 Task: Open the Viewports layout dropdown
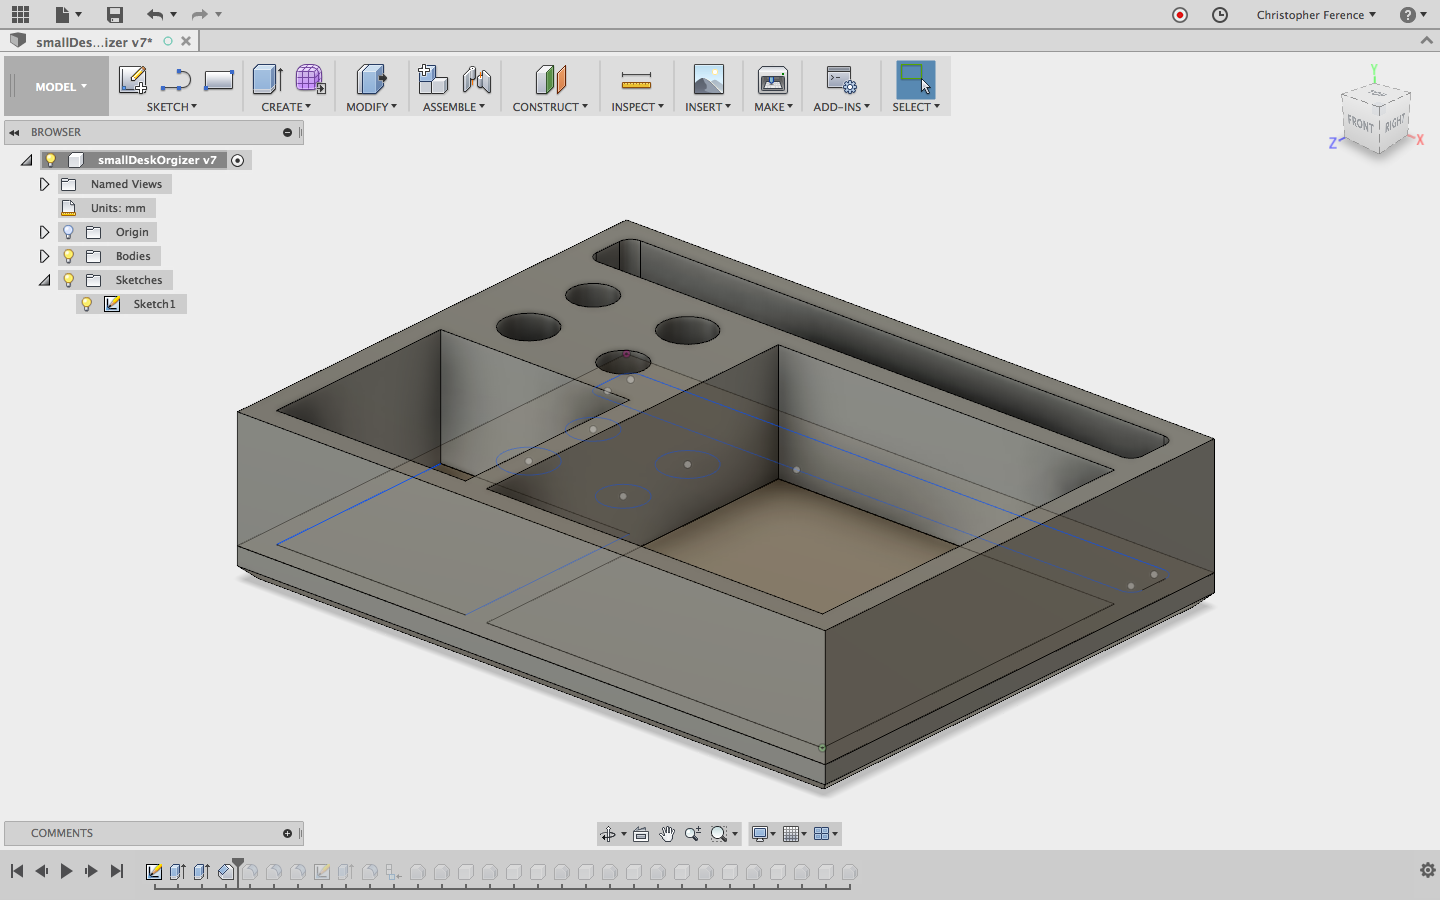click(x=826, y=834)
